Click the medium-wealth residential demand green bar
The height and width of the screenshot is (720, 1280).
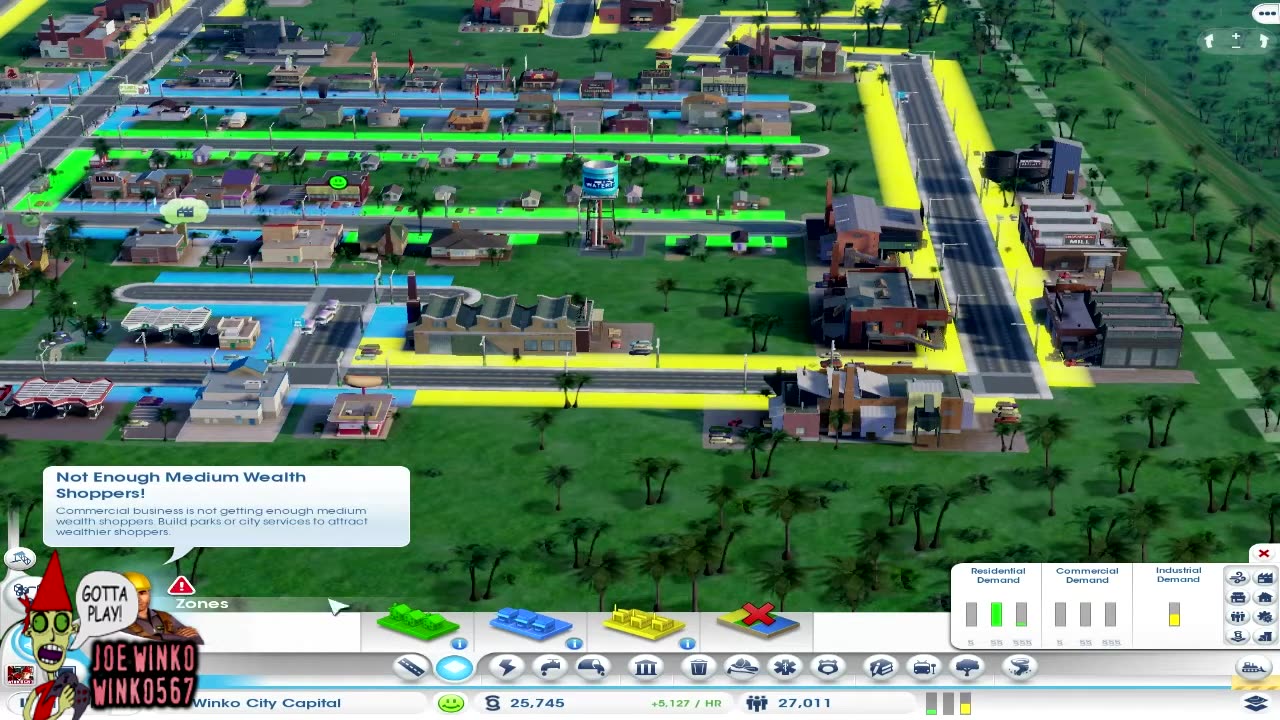pyautogui.click(x=996, y=614)
